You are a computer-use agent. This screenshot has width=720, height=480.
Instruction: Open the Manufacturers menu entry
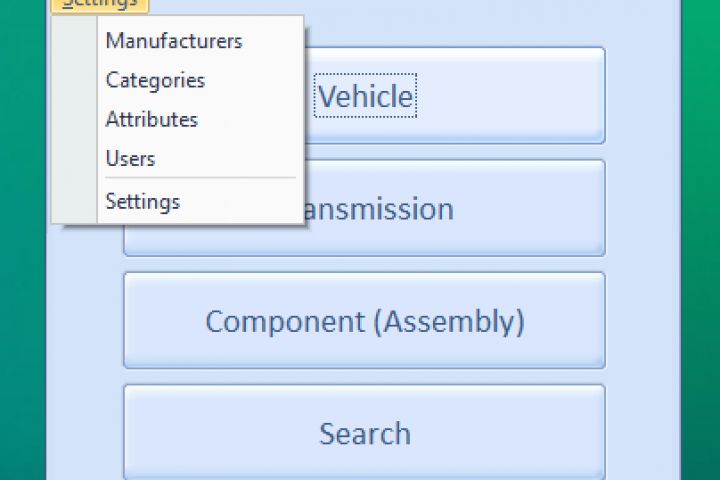point(174,41)
